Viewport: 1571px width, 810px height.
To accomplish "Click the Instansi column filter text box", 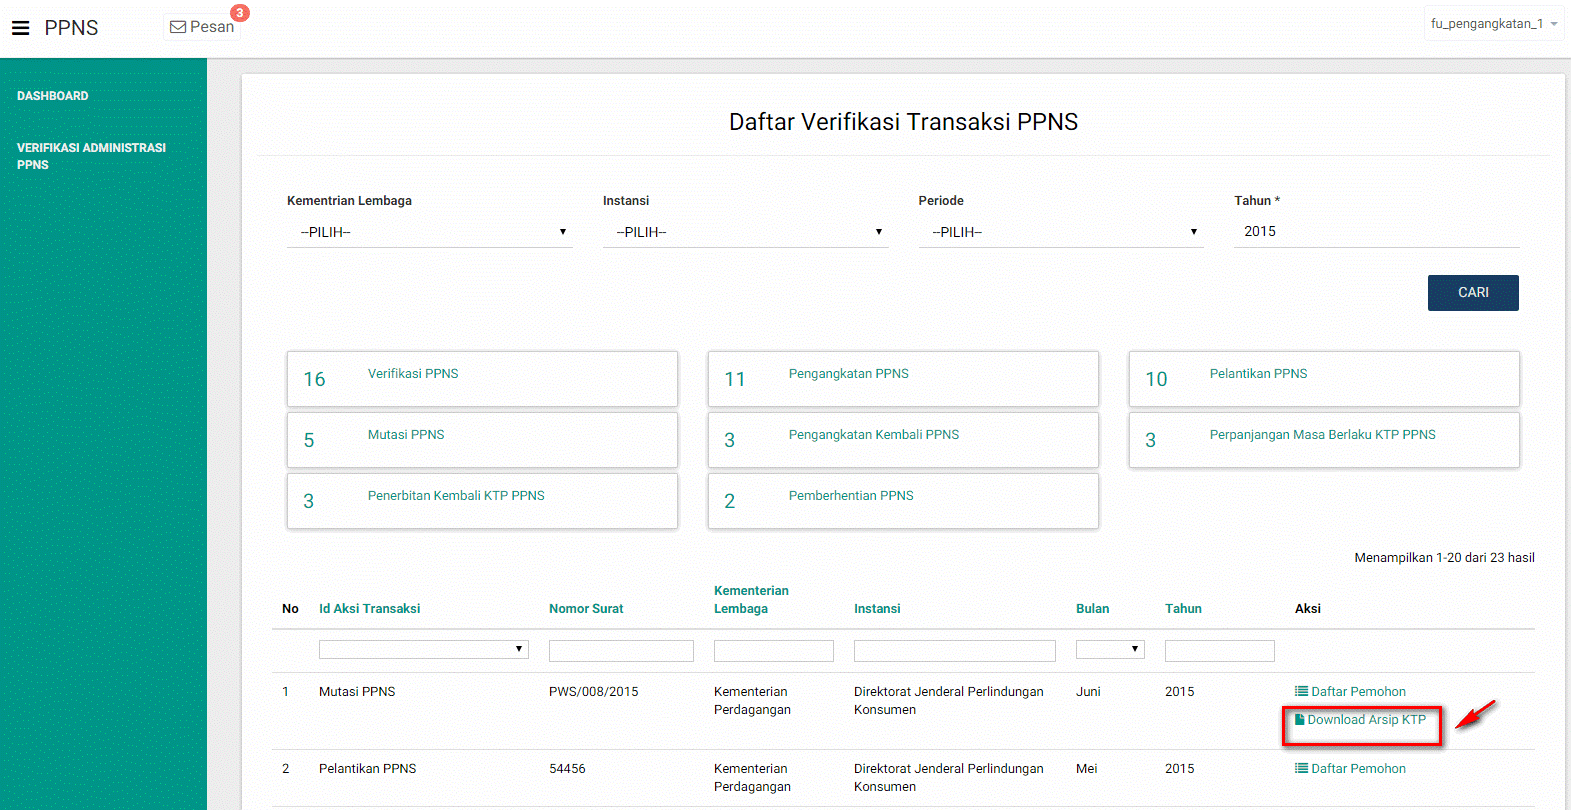I will pyautogui.click(x=954, y=651).
